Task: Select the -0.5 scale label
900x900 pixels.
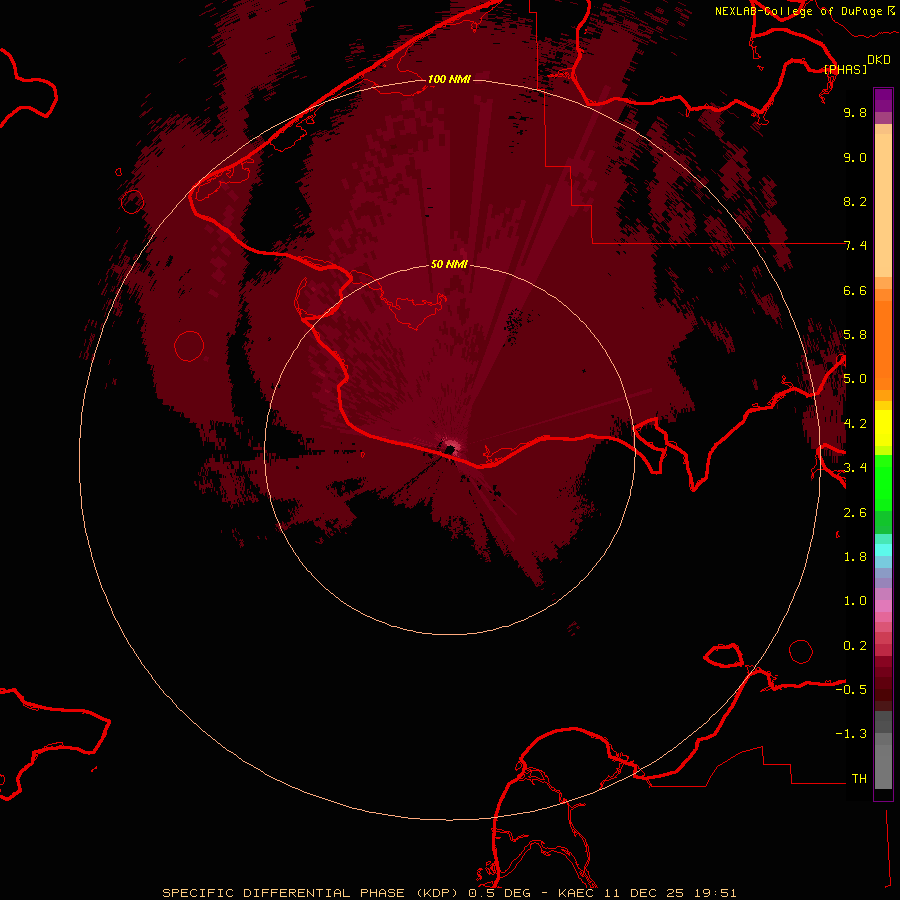Action: tap(851, 690)
